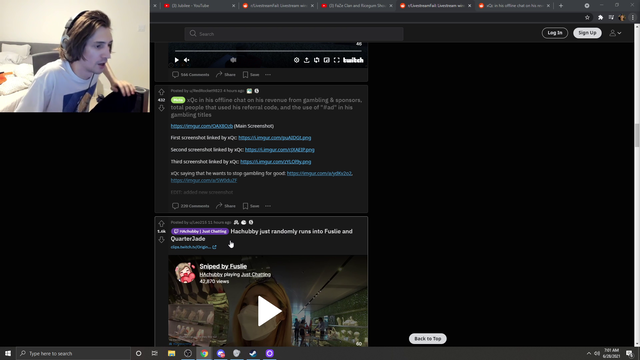This screenshot has width=640, height=360.
Task: Click the Chrome icon on the taskbar
Action: pyautogui.click(x=204, y=353)
